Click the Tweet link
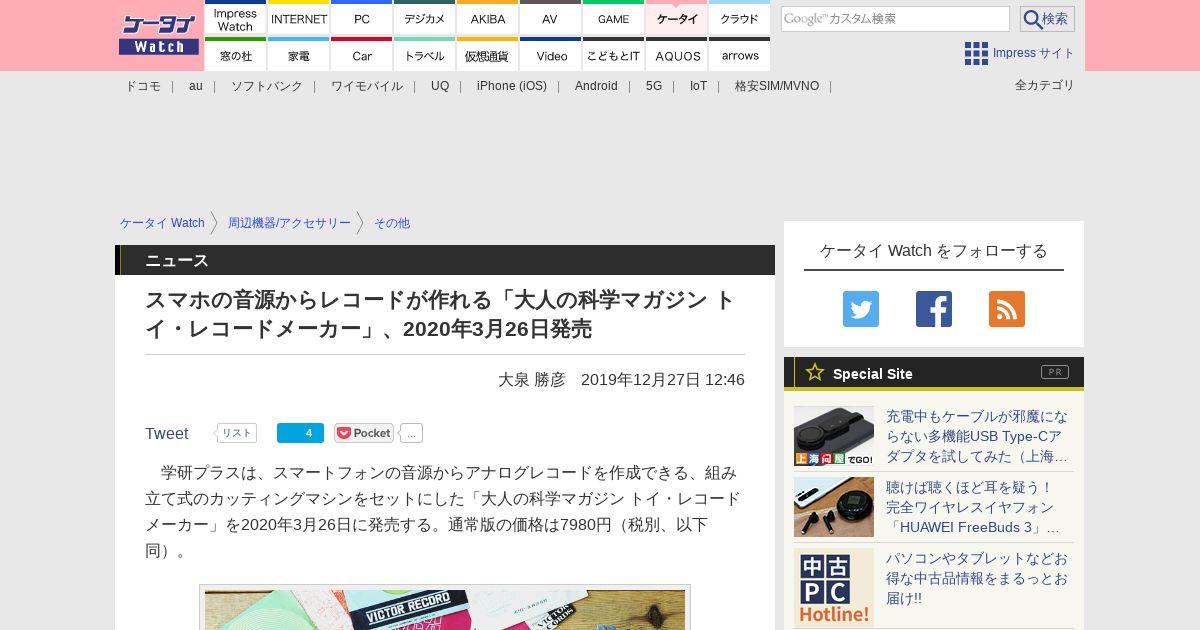The width and height of the screenshot is (1200, 630). 167,433
